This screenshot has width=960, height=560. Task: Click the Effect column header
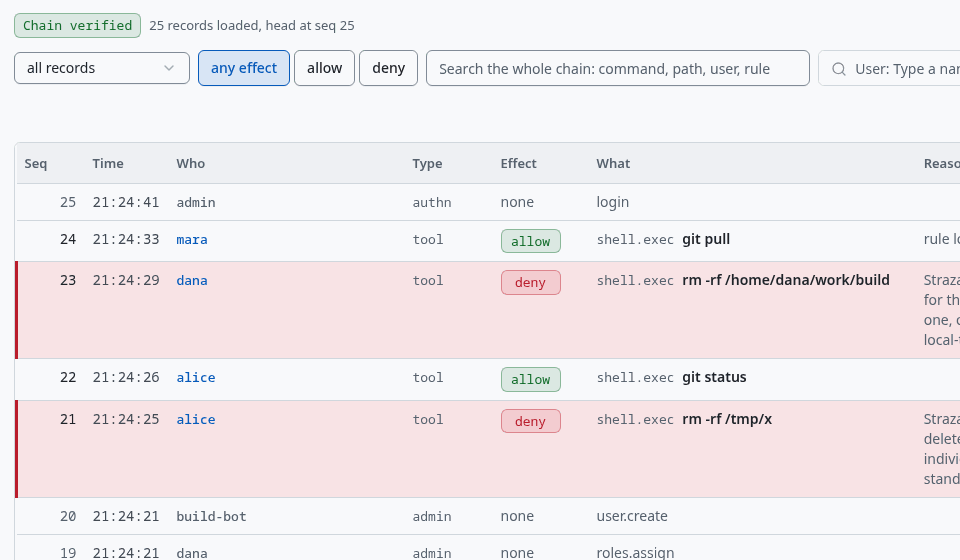518,163
